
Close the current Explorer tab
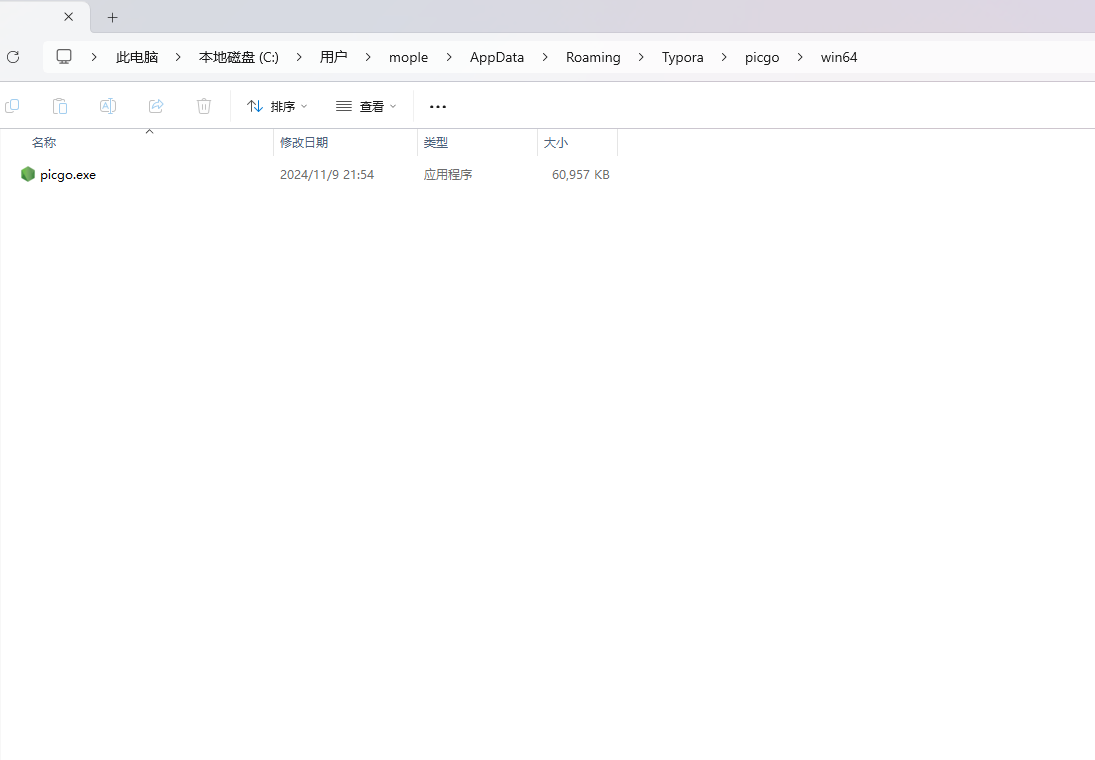coord(69,17)
